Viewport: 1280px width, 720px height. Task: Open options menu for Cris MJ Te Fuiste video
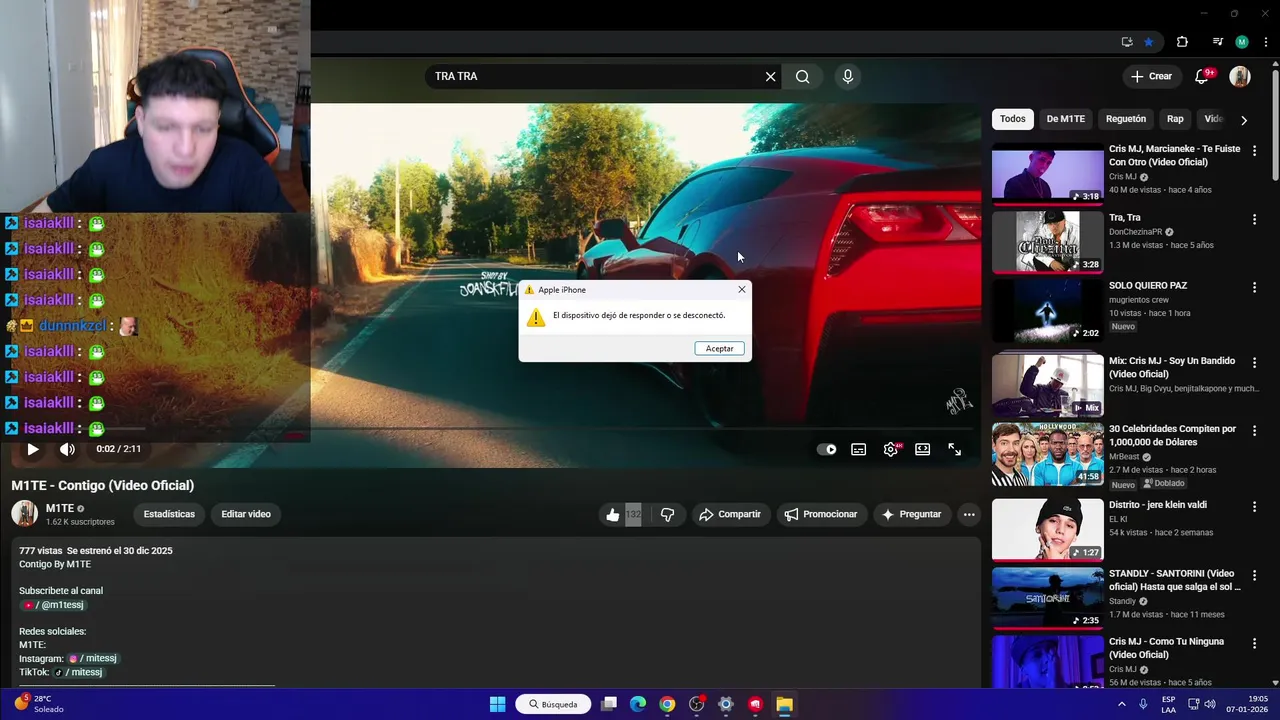coord(1254,150)
